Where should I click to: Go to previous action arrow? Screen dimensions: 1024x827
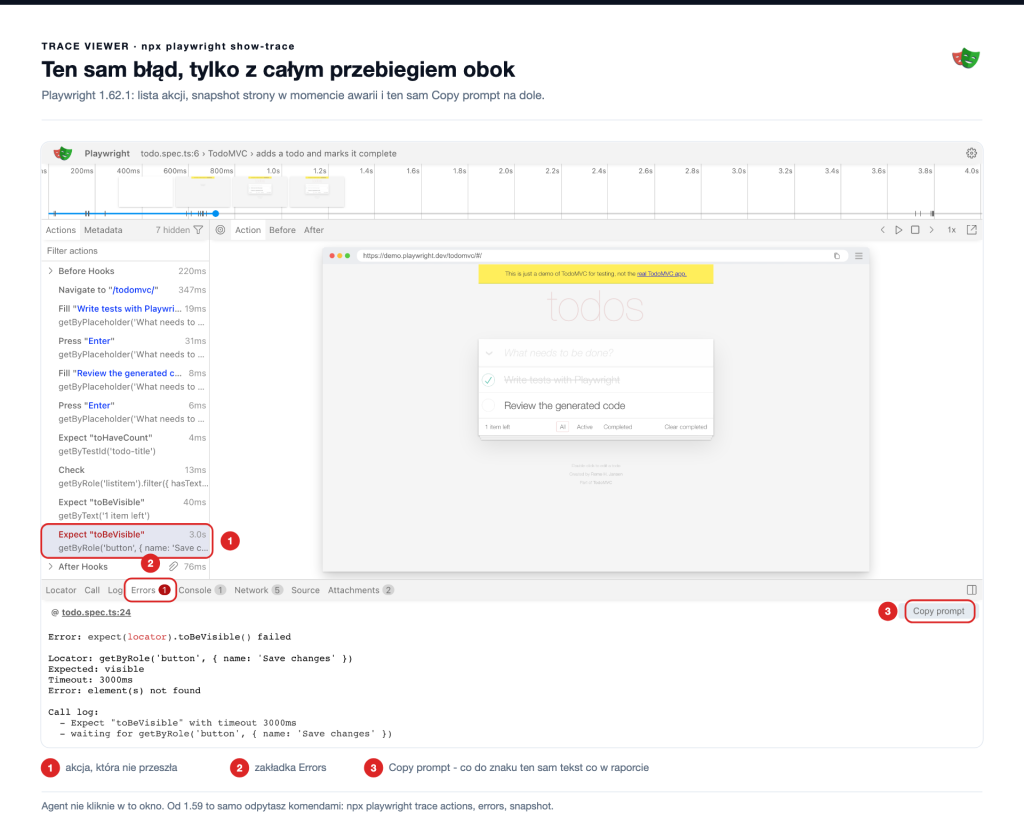click(883, 230)
